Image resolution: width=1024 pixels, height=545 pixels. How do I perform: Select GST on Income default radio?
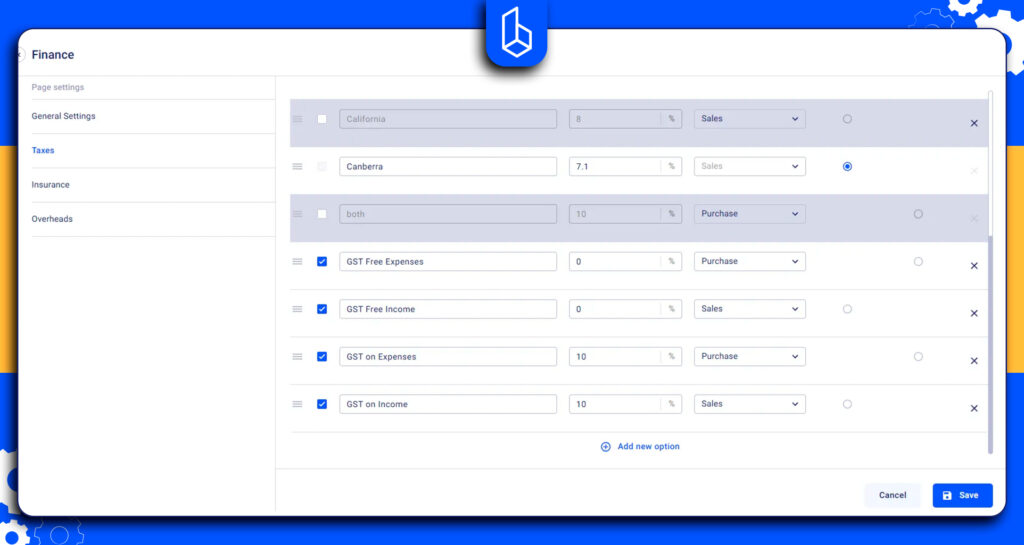[847, 405]
